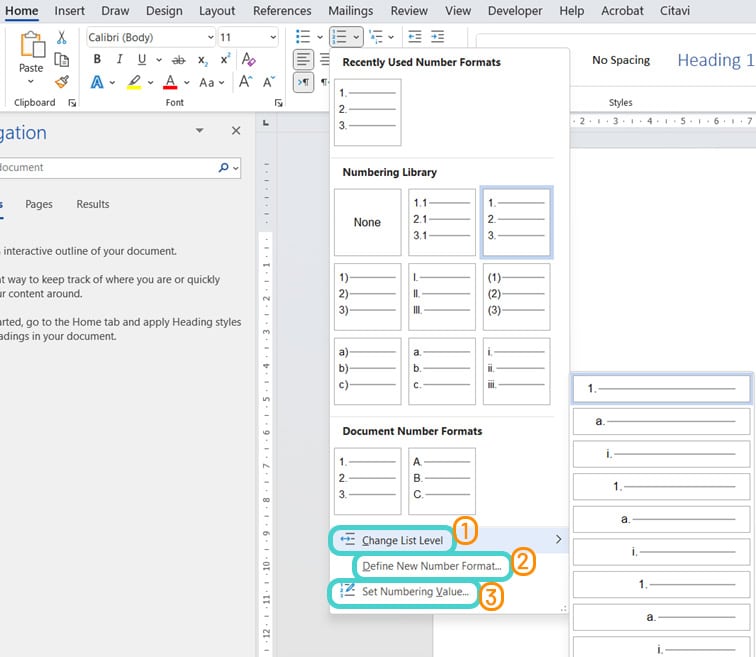Apply yellow text highlight color
Viewport: 756px width, 657px height.
[134, 82]
